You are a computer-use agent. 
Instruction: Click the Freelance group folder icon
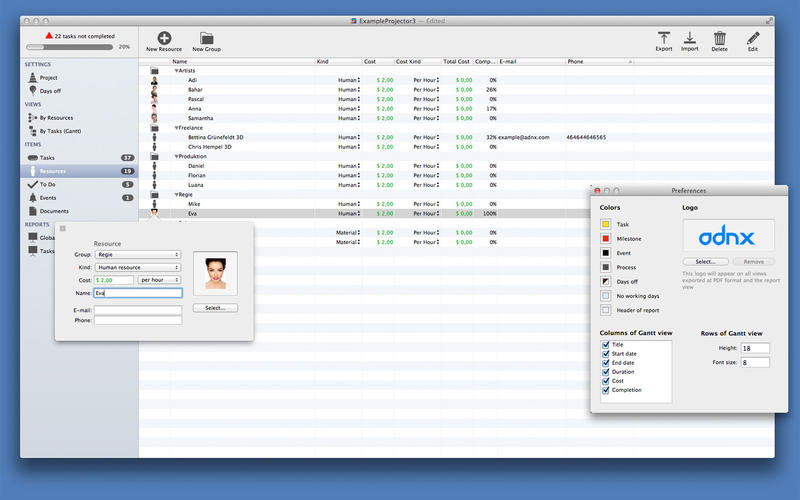tap(155, 128)
